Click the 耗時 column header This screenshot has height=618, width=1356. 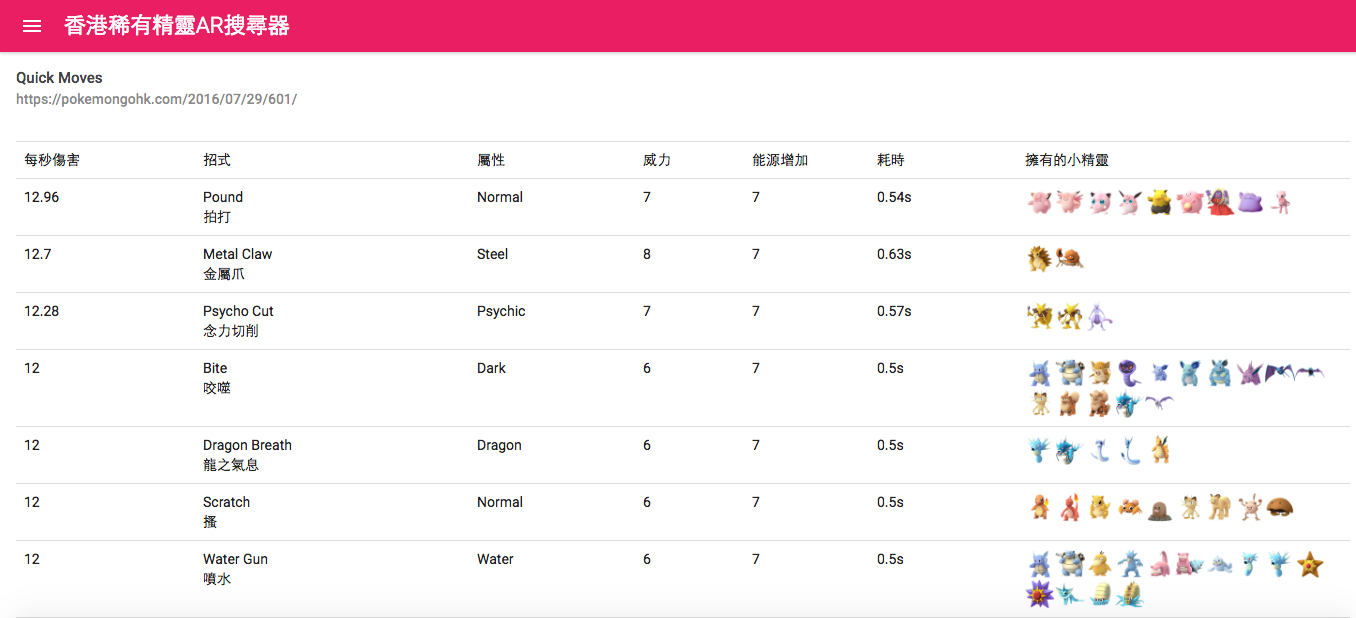pos(891,160)
